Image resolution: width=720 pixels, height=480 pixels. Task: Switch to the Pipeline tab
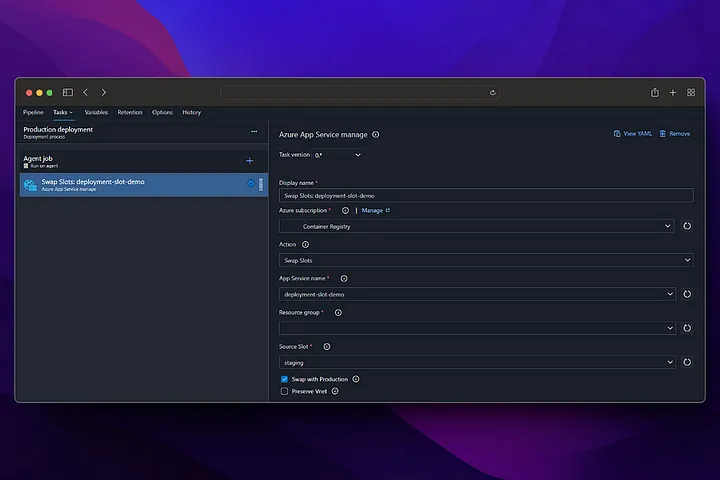tap(33, 112)
